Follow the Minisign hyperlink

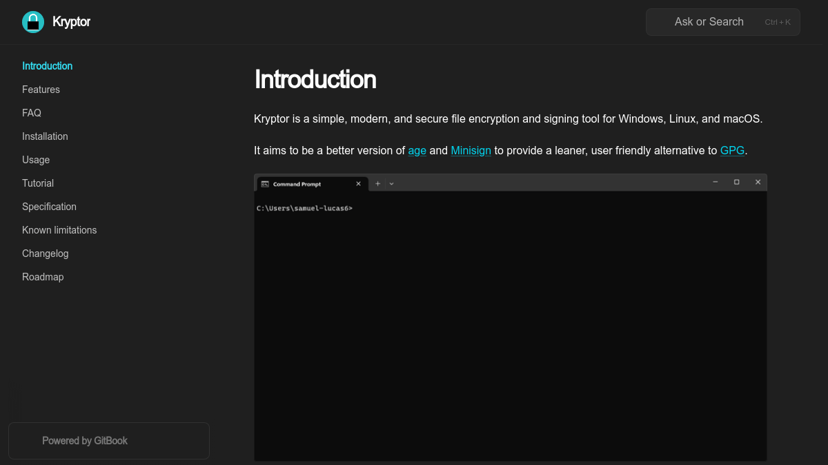click(x=471, y=150)
